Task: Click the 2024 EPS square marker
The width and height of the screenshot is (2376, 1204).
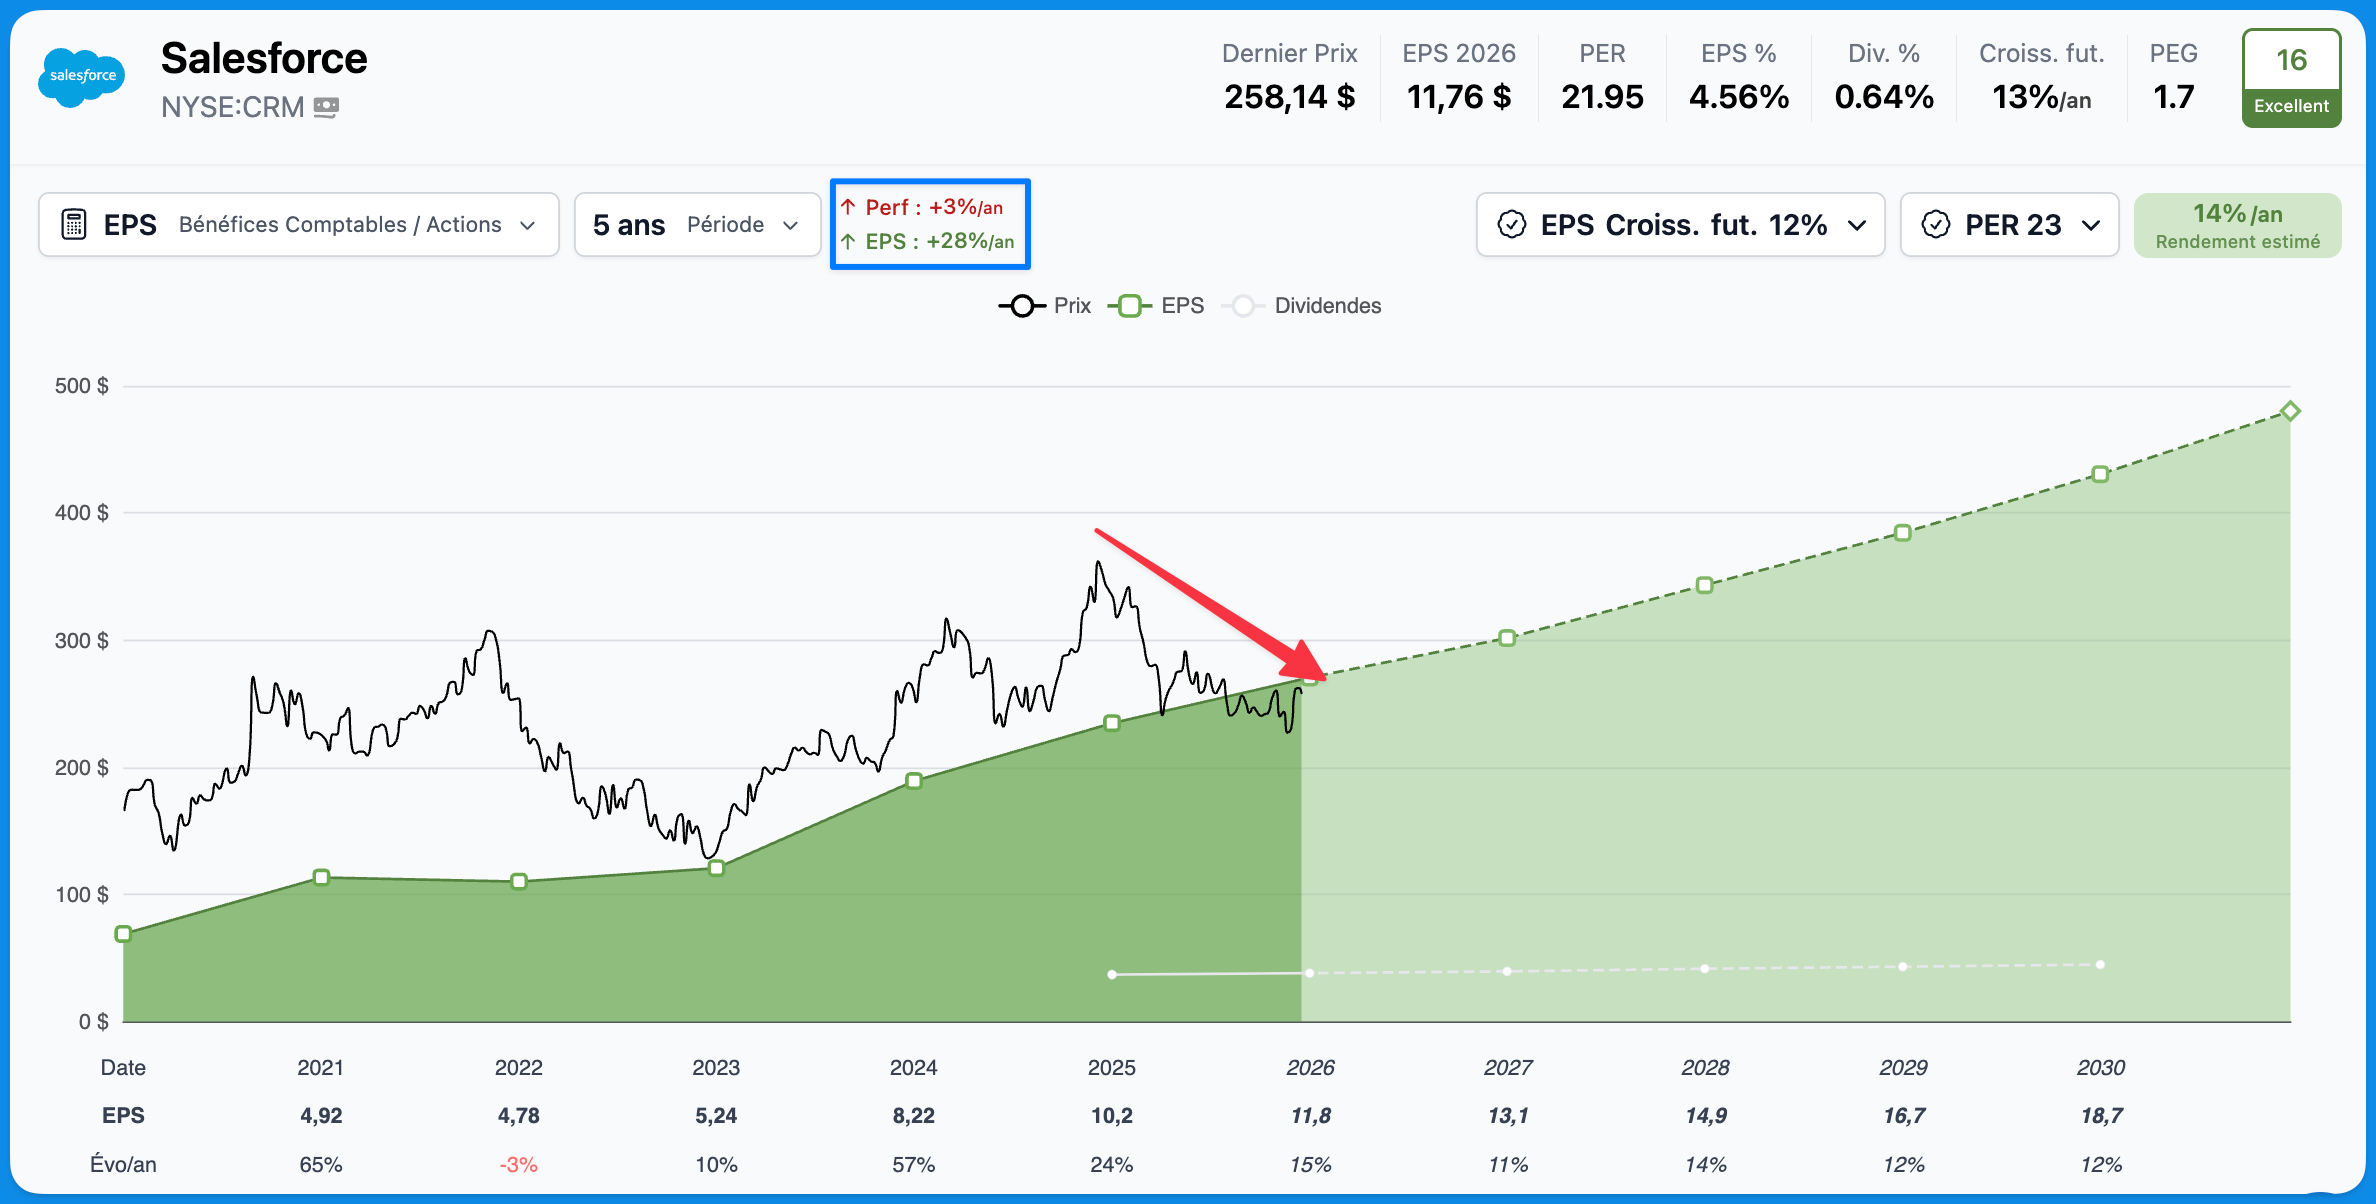Action: point(914,780)
